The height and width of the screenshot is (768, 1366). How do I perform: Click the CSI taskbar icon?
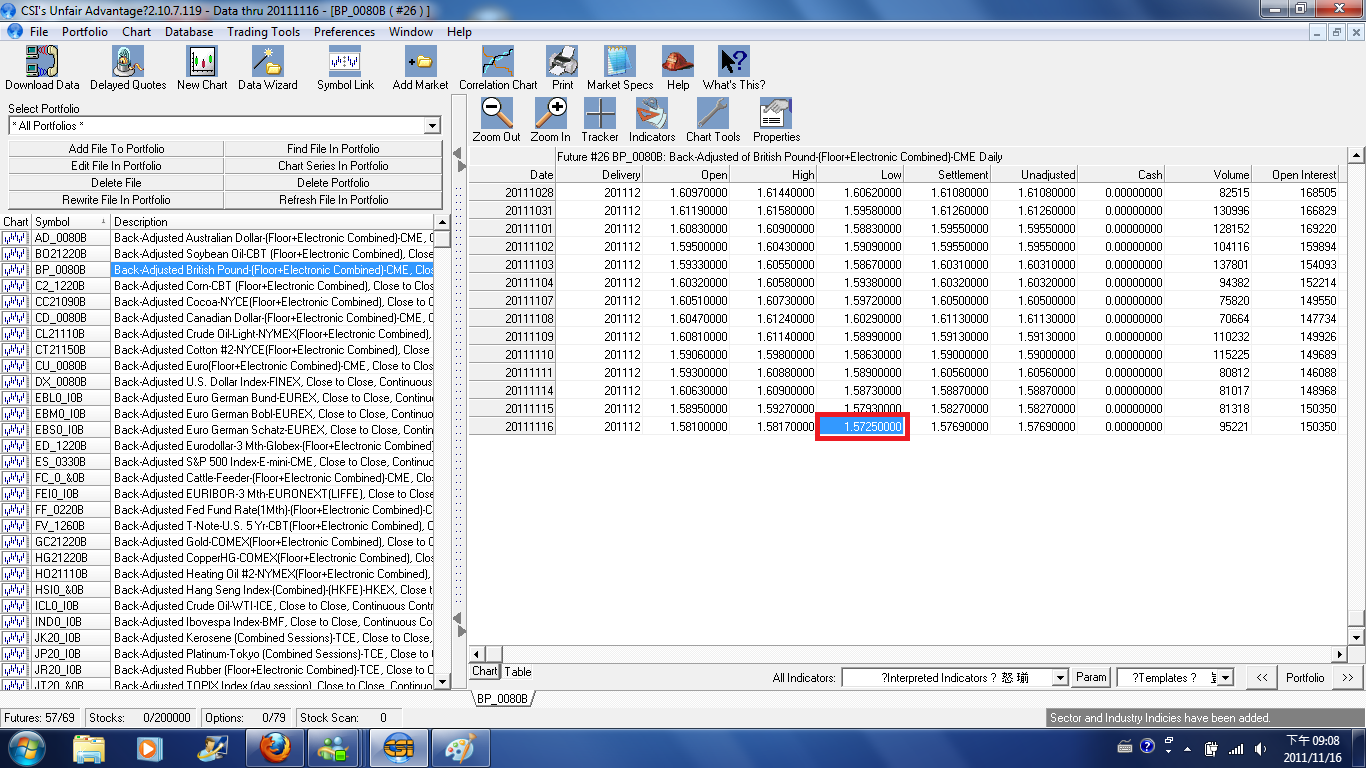(400, 747)
